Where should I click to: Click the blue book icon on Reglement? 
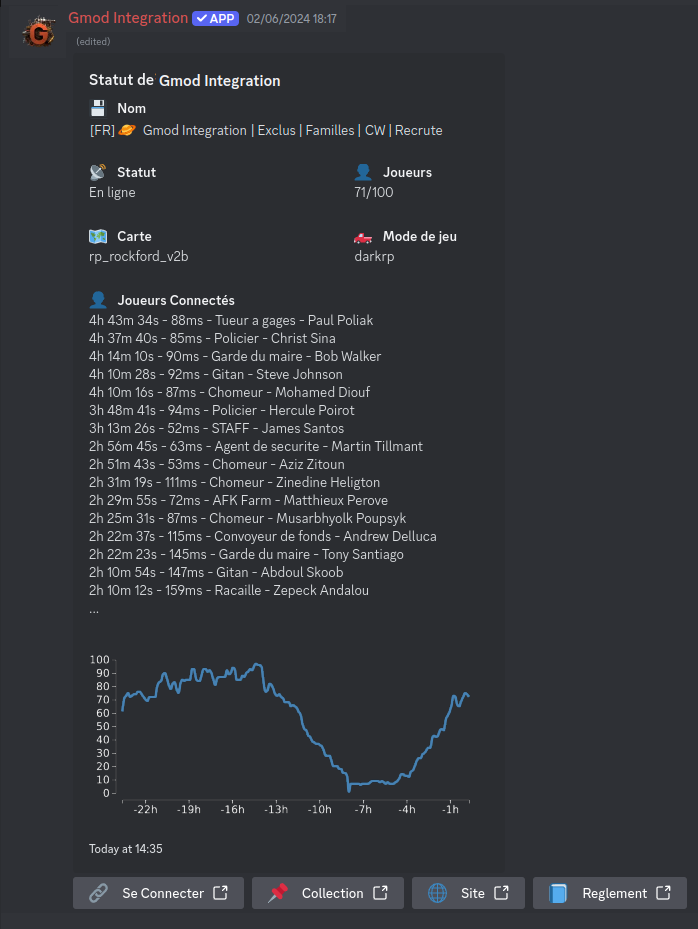pos(558,893)
